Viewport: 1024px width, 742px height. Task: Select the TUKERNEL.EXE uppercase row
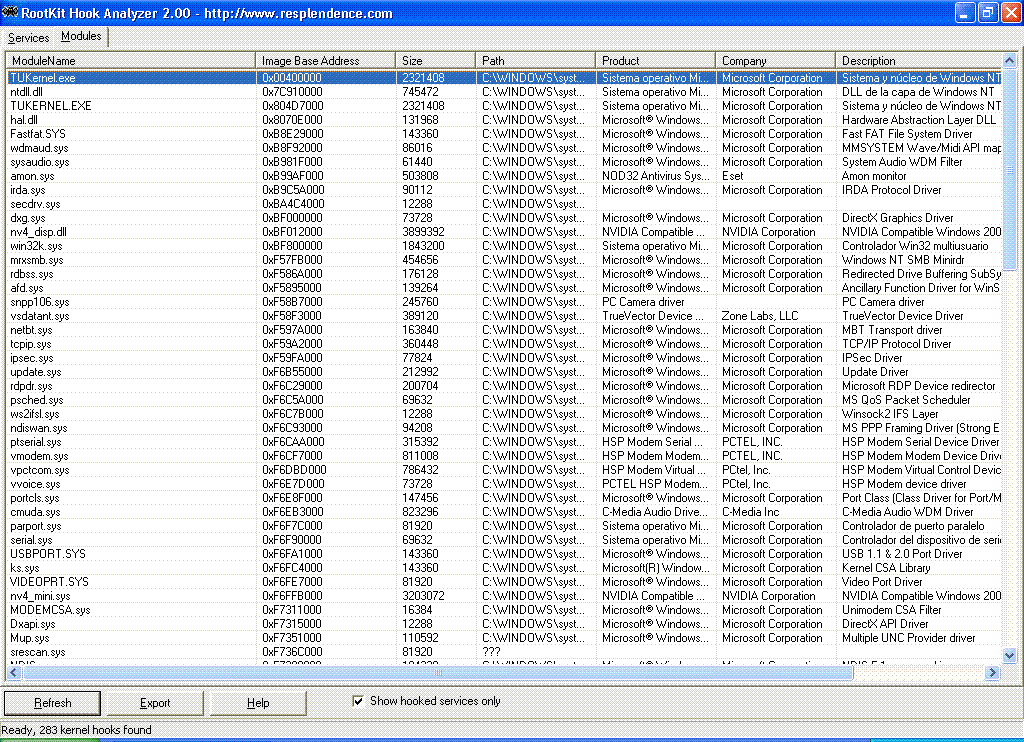point(504,106)
